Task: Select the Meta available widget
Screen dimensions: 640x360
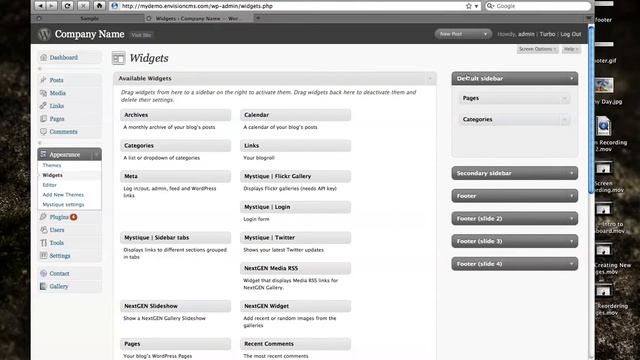Action: coord(176,176)
